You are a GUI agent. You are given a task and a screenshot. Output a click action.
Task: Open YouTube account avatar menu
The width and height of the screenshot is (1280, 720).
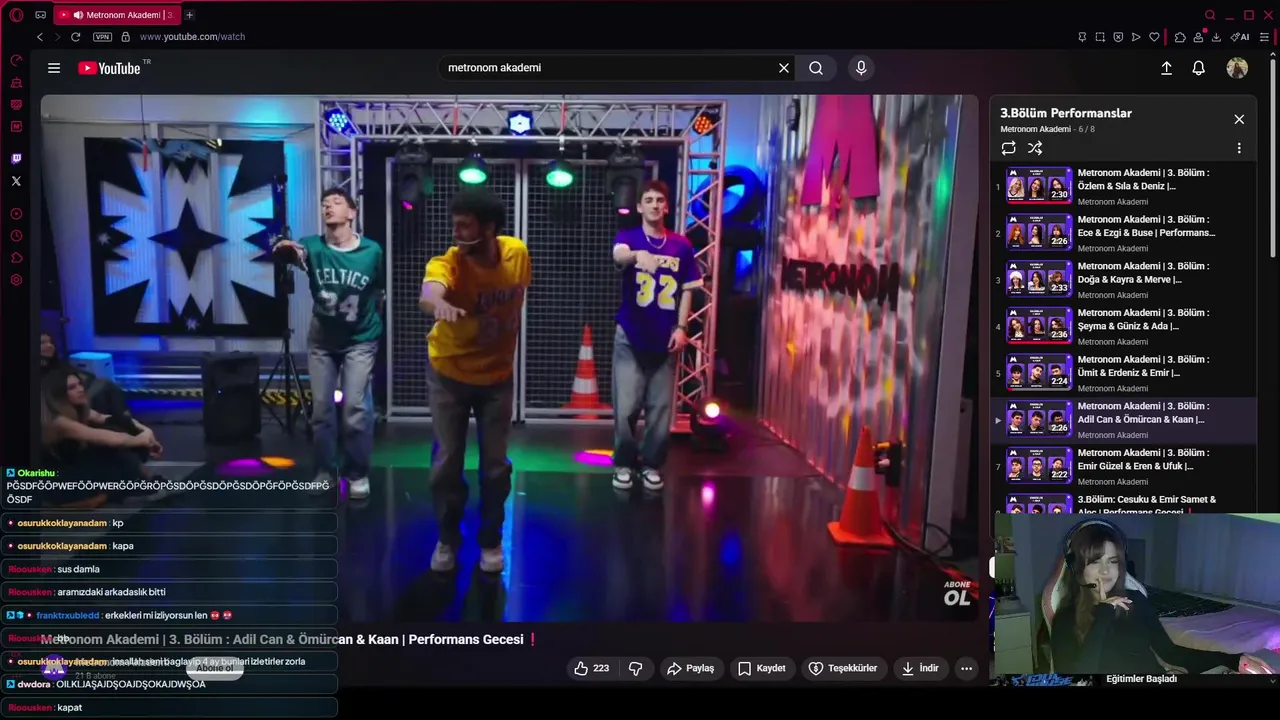coord(1237,68)
